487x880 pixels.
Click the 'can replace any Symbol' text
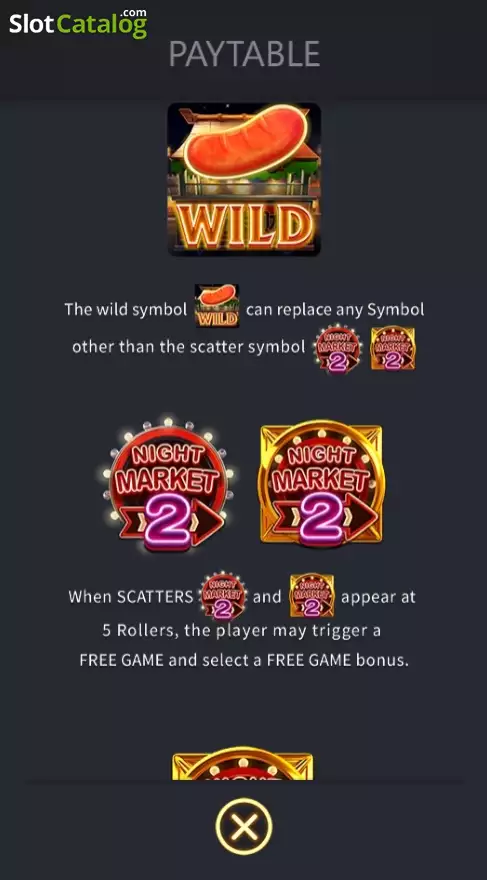click(x=335, y=309)
